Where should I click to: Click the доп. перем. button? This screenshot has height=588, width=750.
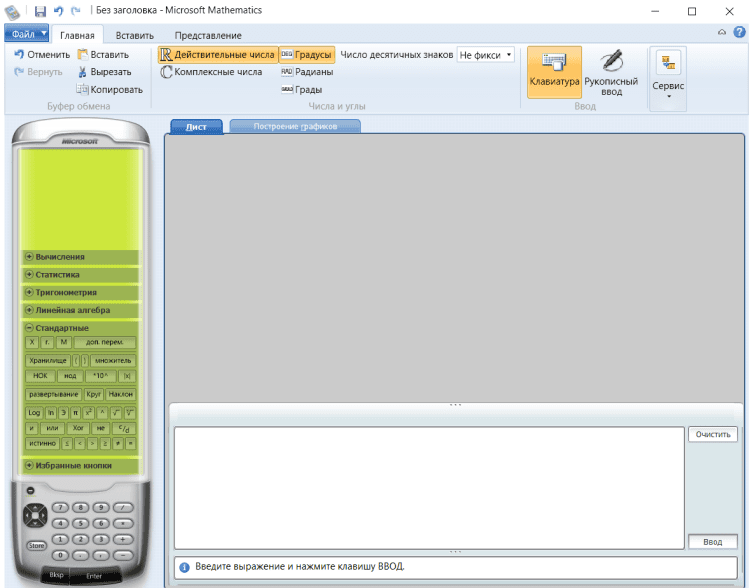105,342
